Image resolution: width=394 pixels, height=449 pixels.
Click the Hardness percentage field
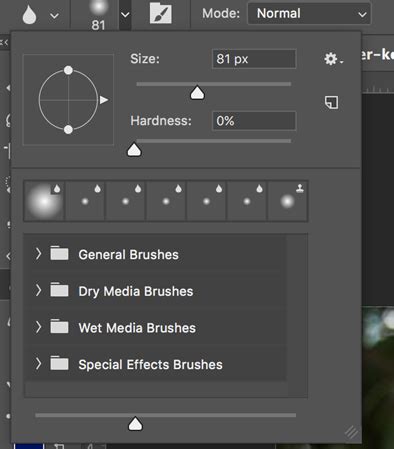(x=254, y=121)
